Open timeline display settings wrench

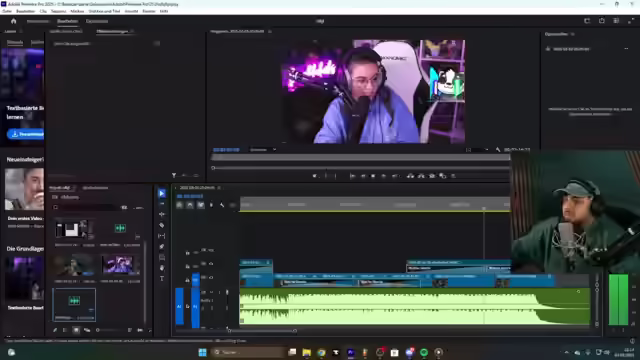222,205
